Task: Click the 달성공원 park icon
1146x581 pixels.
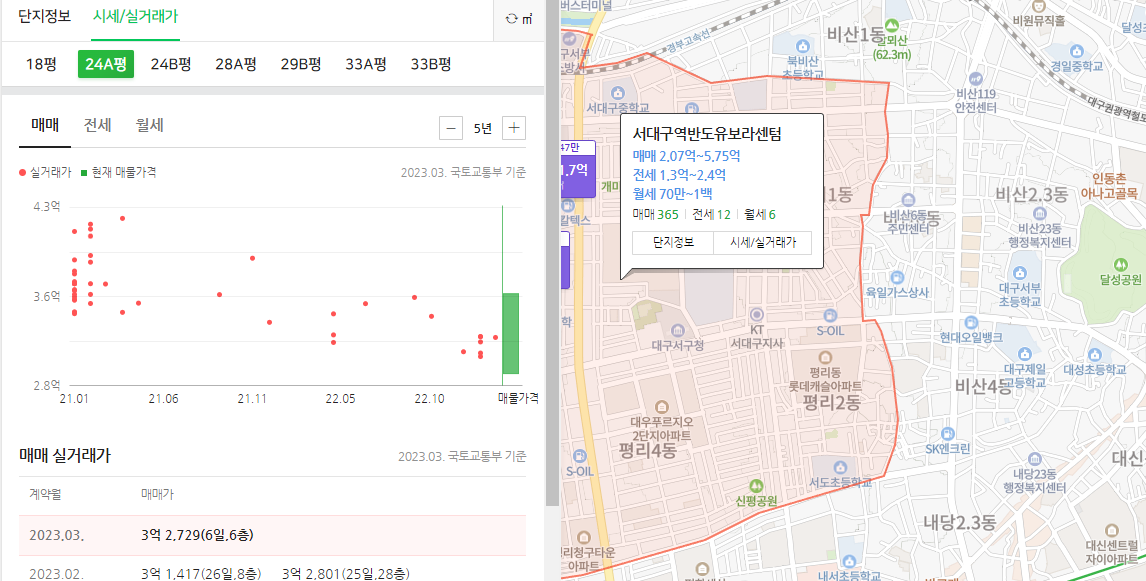Action: point(1120,265)
